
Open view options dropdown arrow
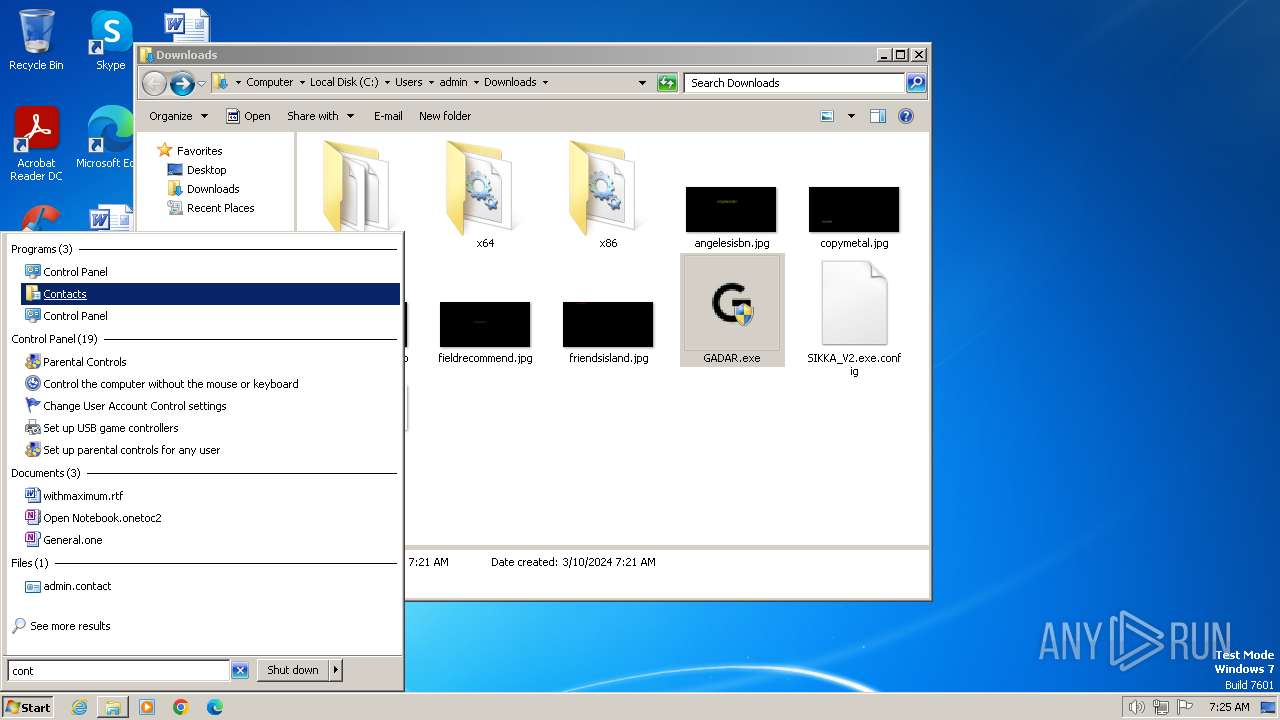click(x=851, y=116)
